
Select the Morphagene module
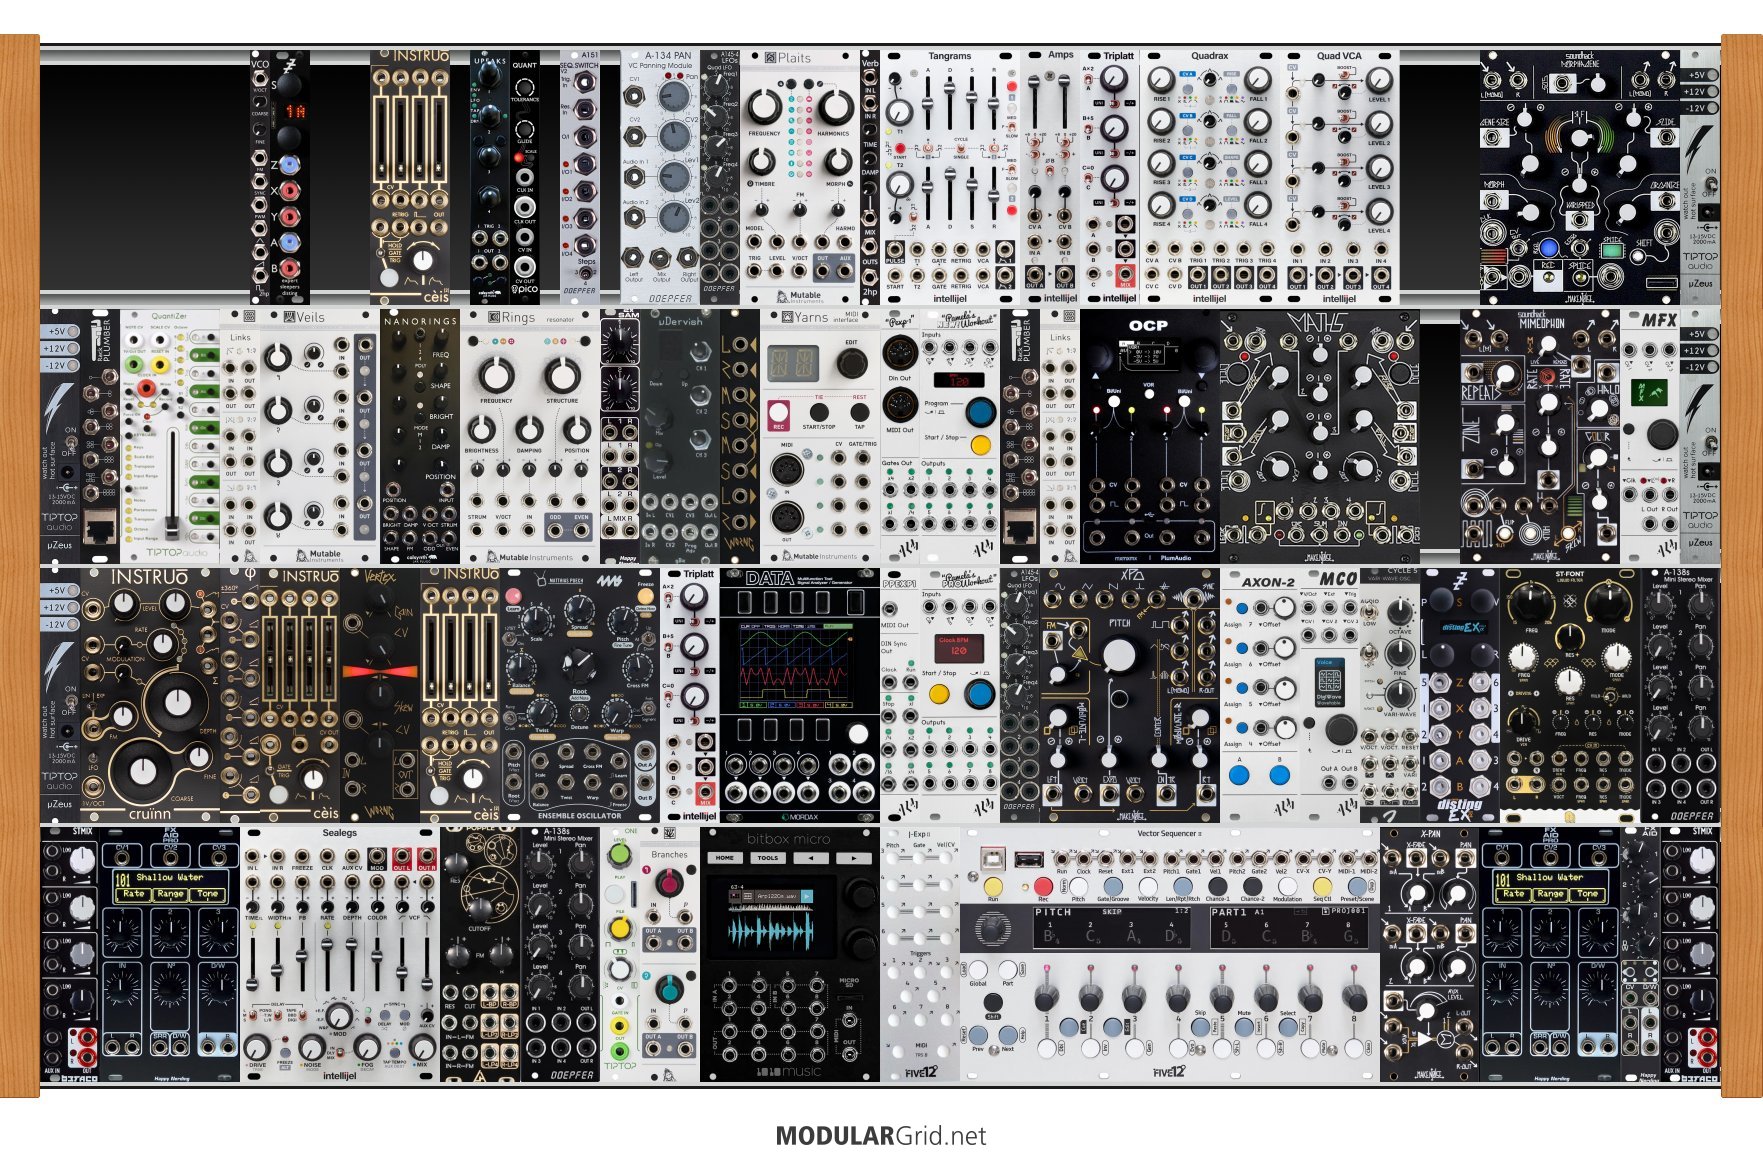(x=1580, y=177)
